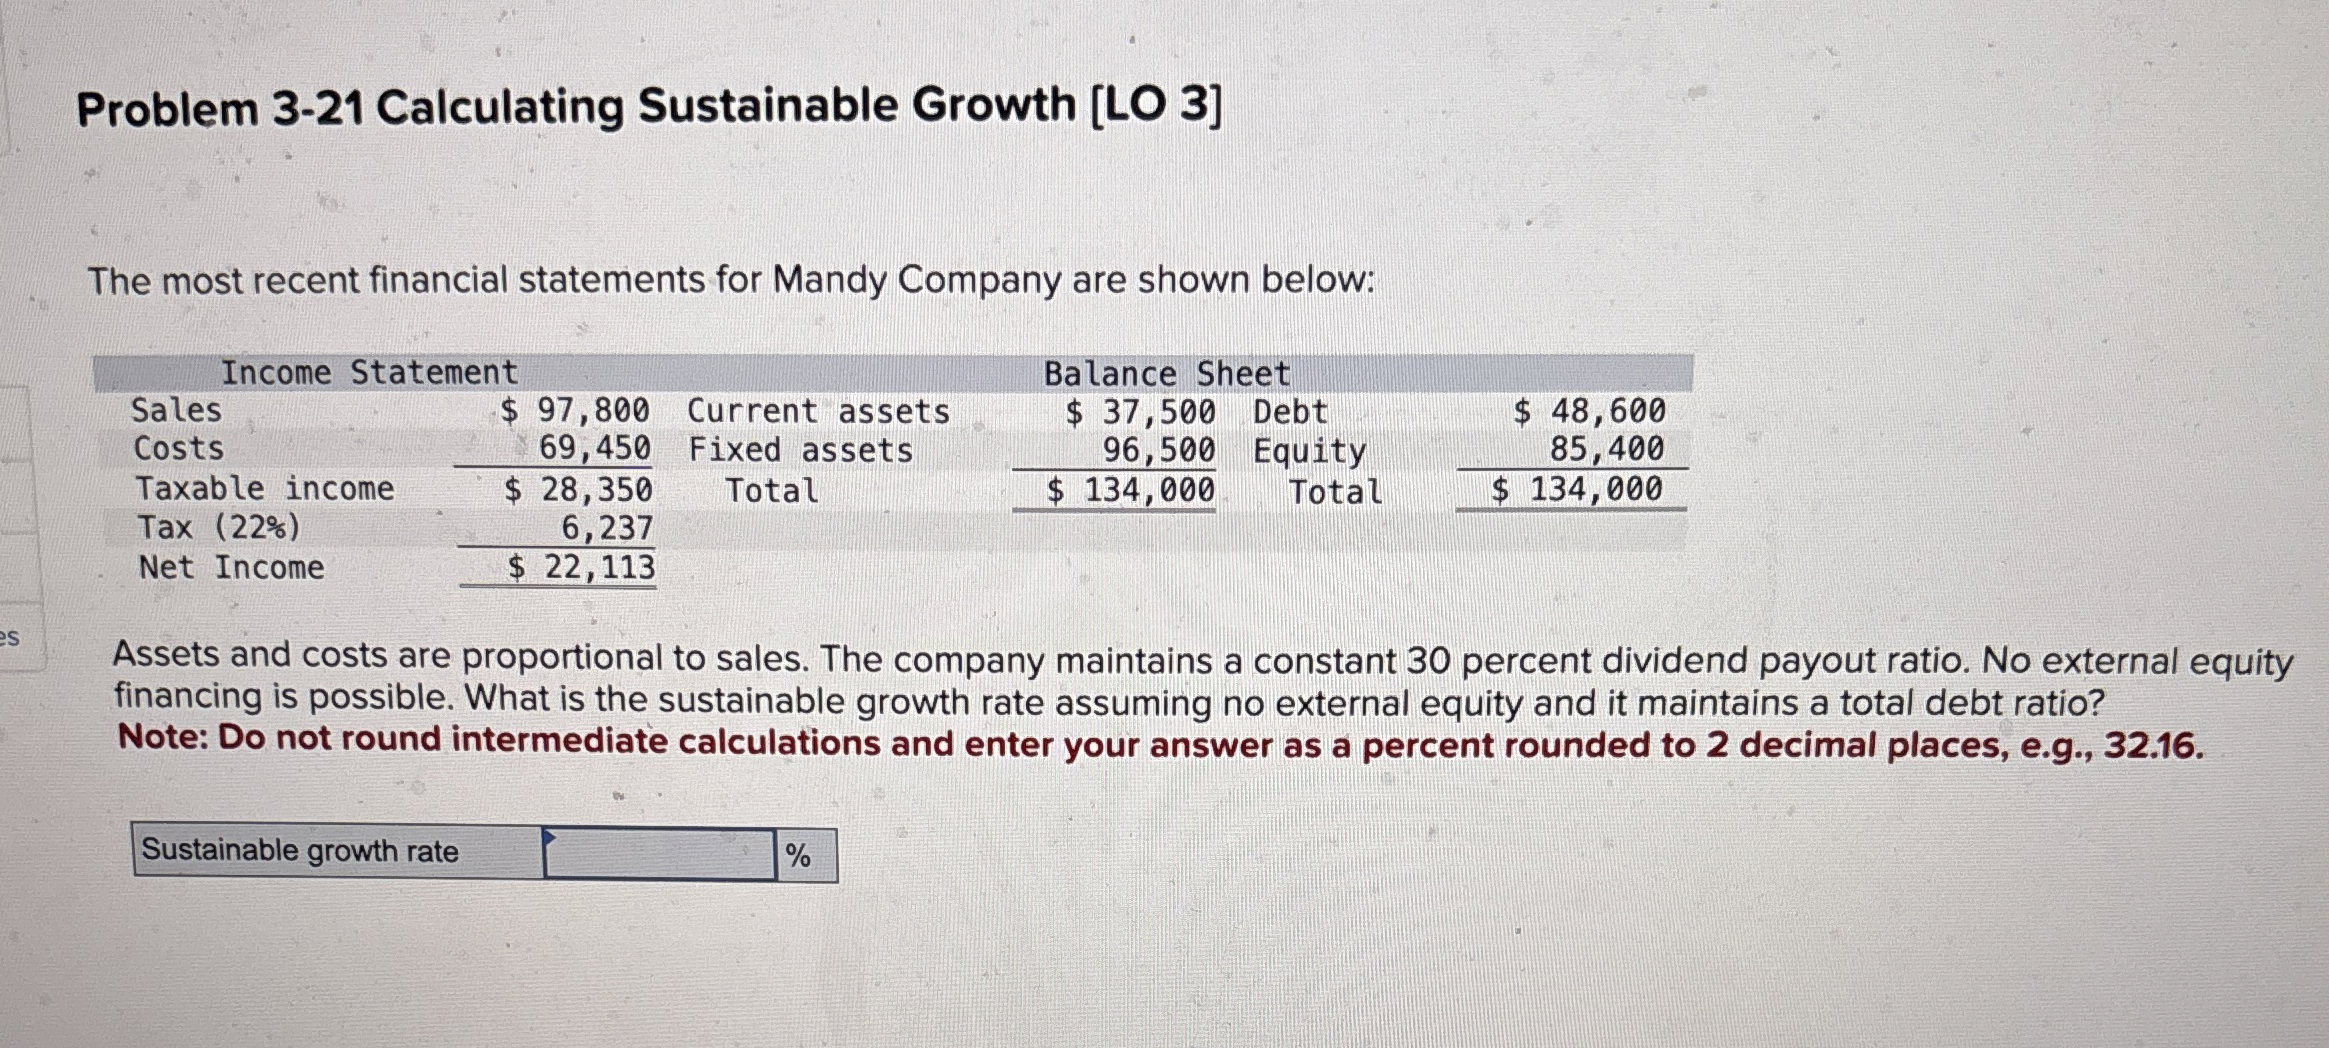Screen dimensions: 2329x1048
Task: Click the Sales value $97,800
Action: (x=576, y=410)
